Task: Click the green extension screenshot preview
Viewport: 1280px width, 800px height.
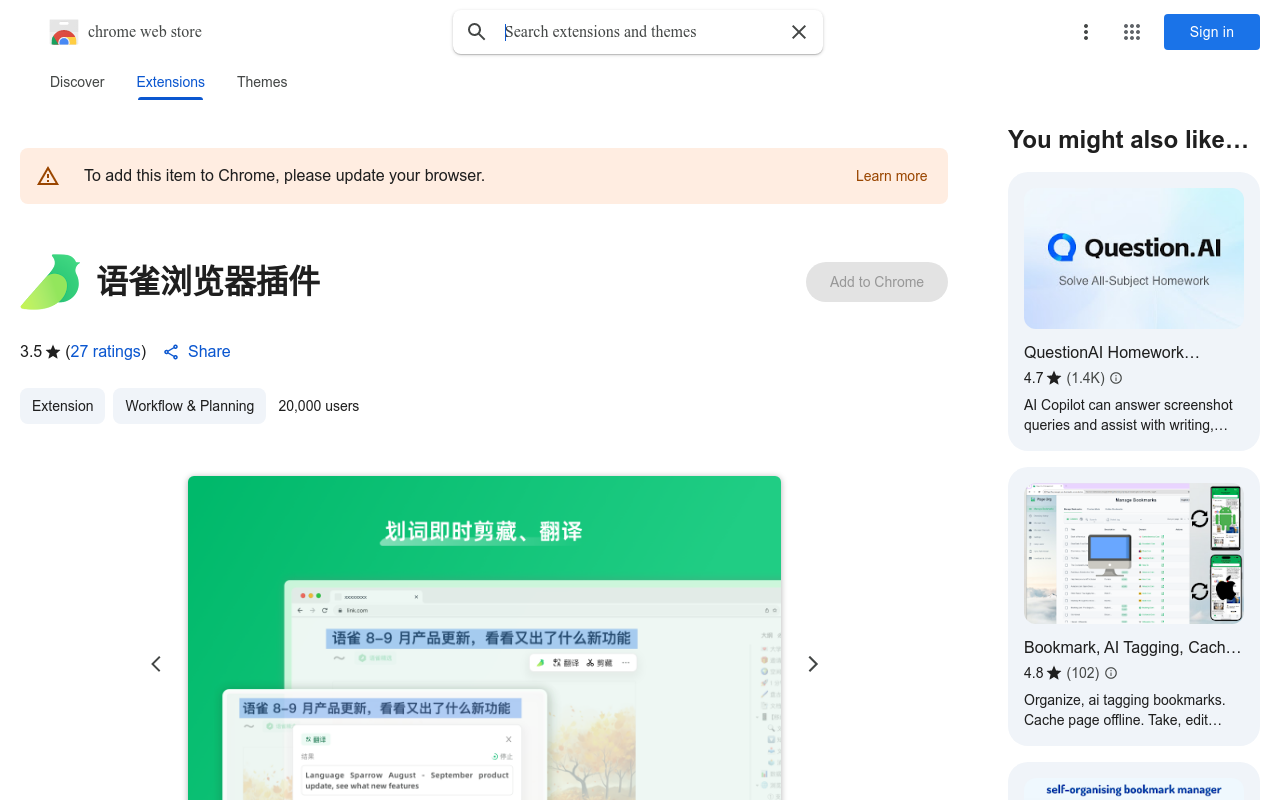Action: tap(484, 638)
